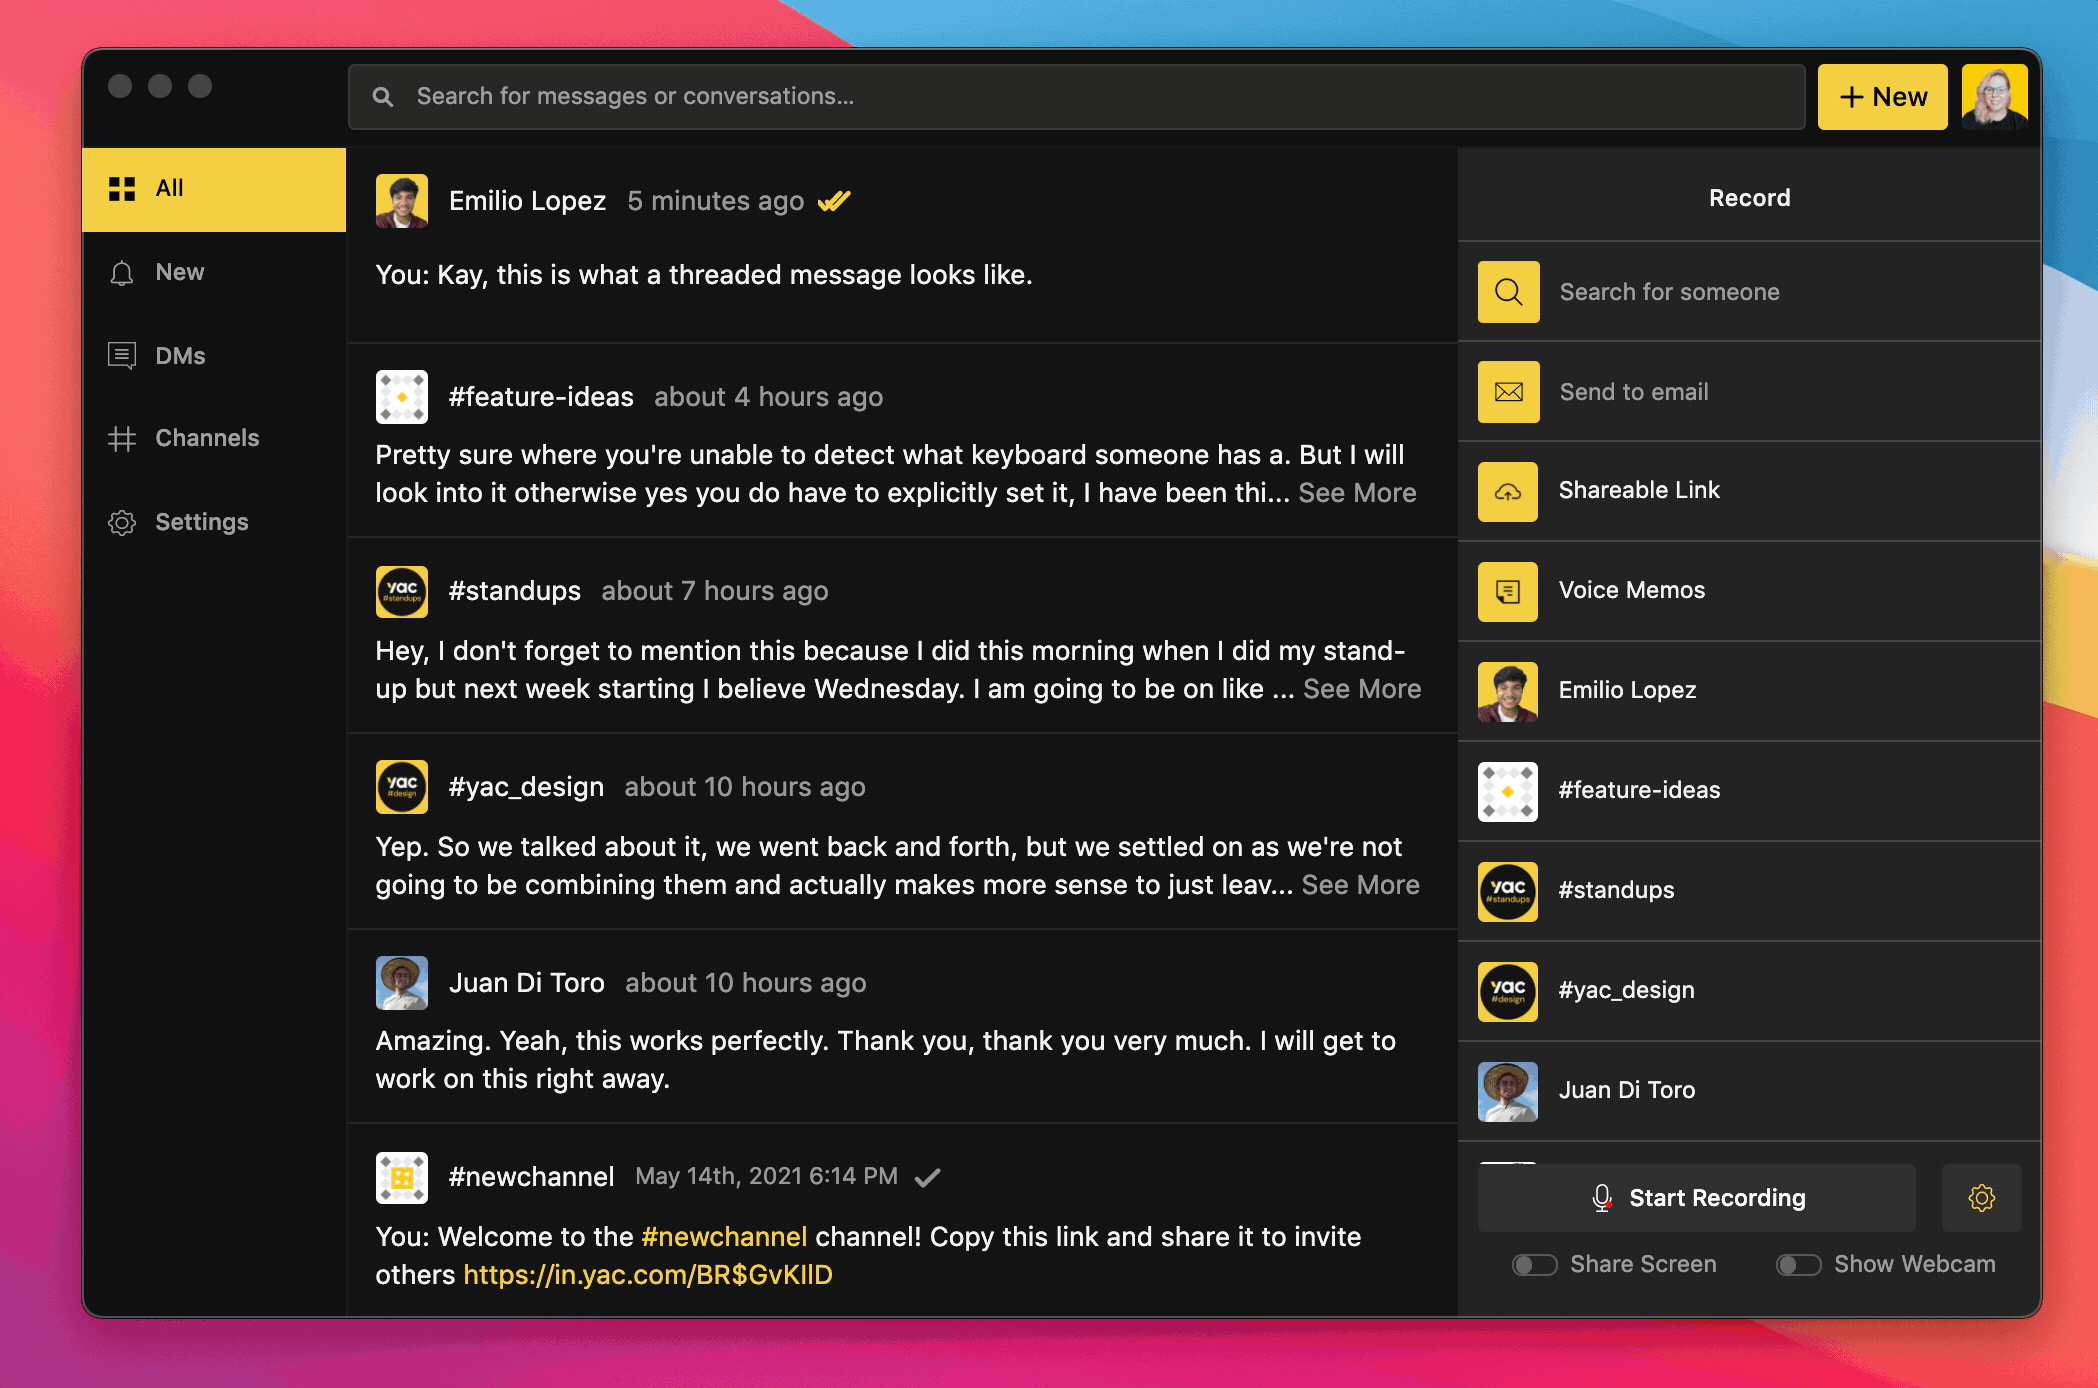
Task: Select #standups in Record panel
Action: click(x=1749, y=891)
